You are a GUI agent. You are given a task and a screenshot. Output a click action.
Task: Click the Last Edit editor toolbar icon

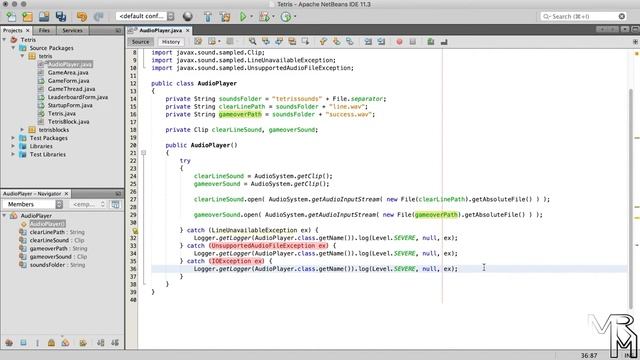coord(198,41)
